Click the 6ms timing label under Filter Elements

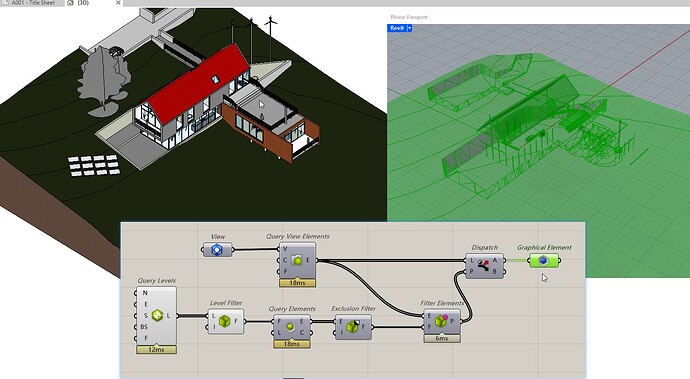click(442, 338)
